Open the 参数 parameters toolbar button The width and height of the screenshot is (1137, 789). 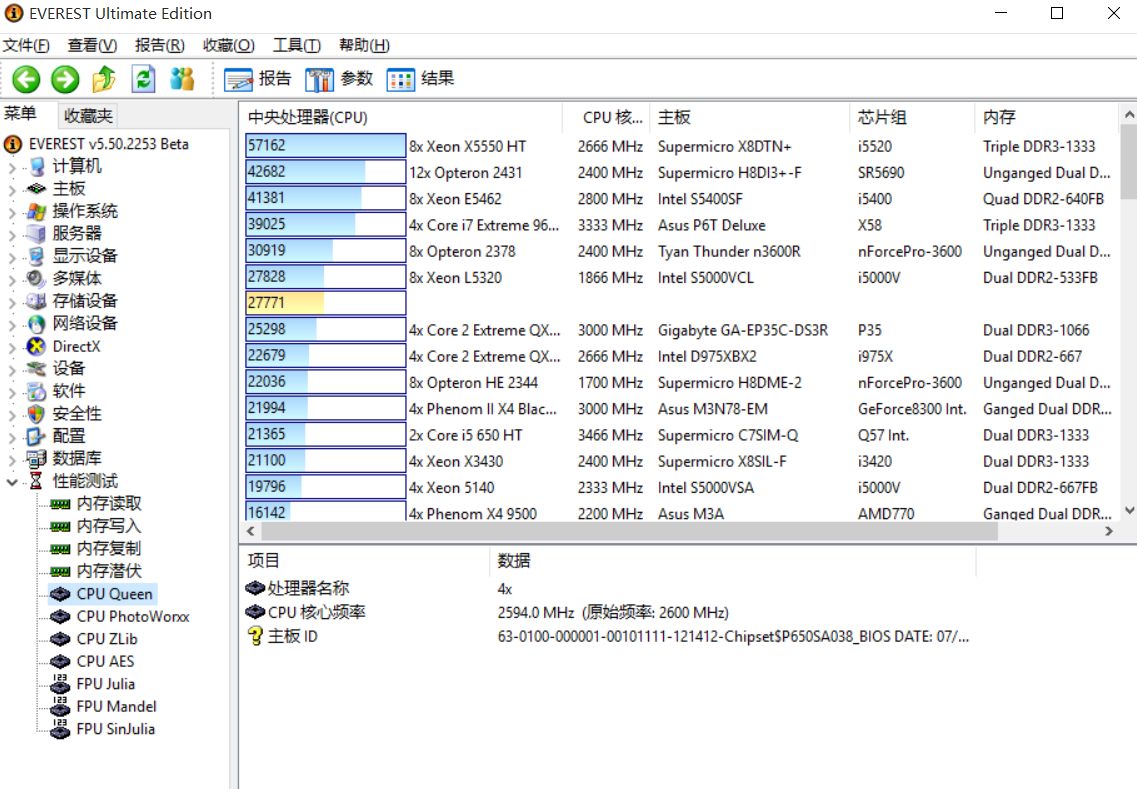pos(339,79)
